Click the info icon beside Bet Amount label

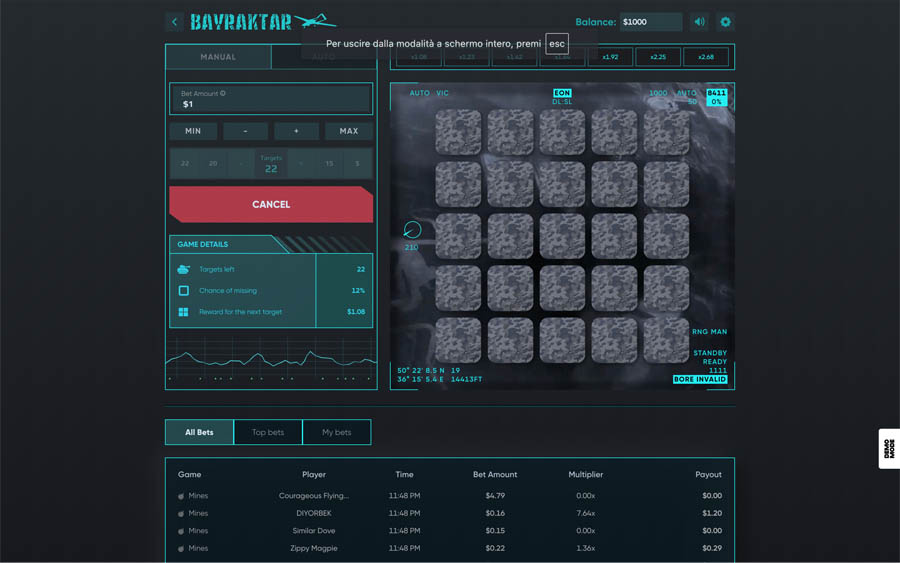[223, 94]
